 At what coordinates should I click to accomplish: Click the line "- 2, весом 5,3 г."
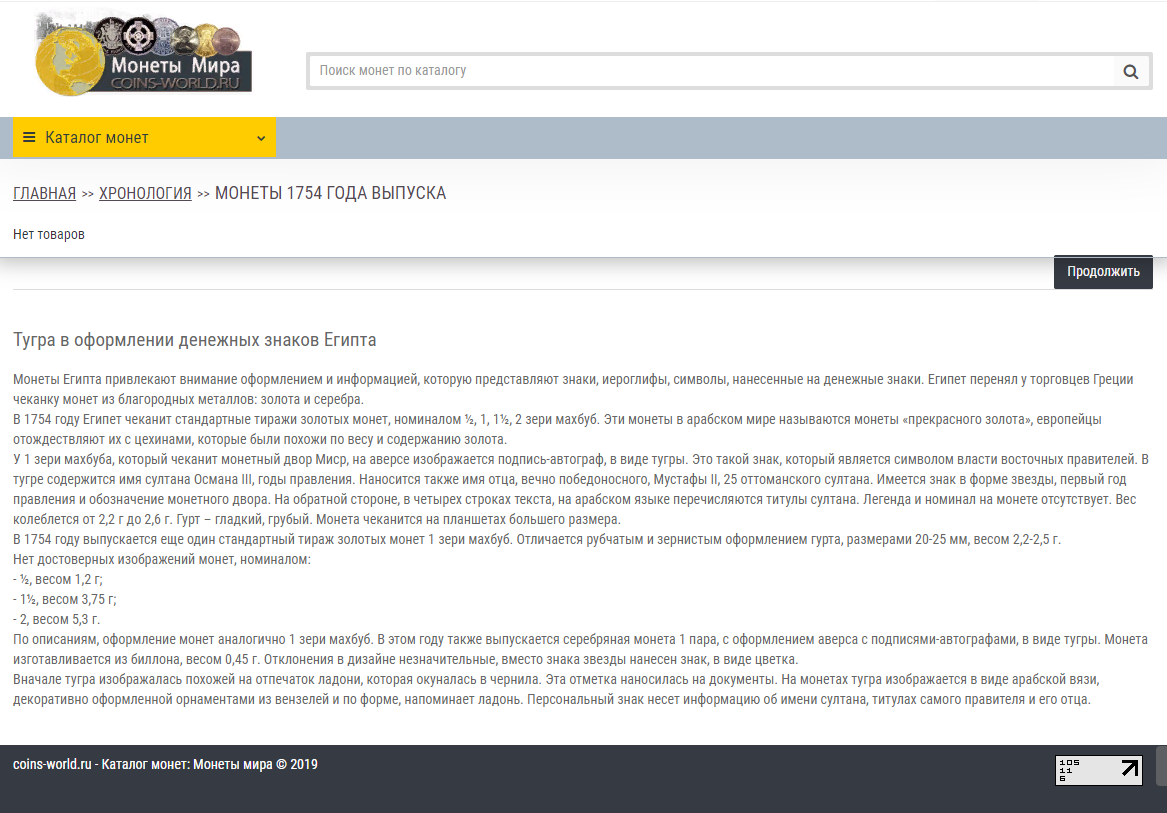tap(57, 619)
